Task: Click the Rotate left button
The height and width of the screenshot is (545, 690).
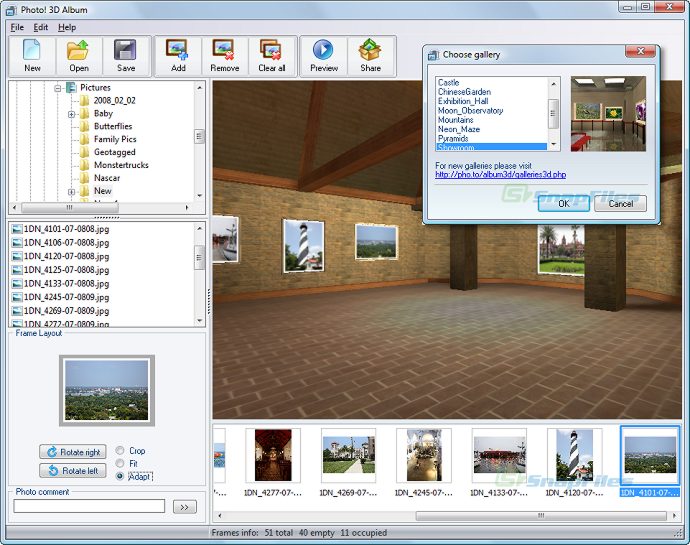Action: [x=73, y=471]
